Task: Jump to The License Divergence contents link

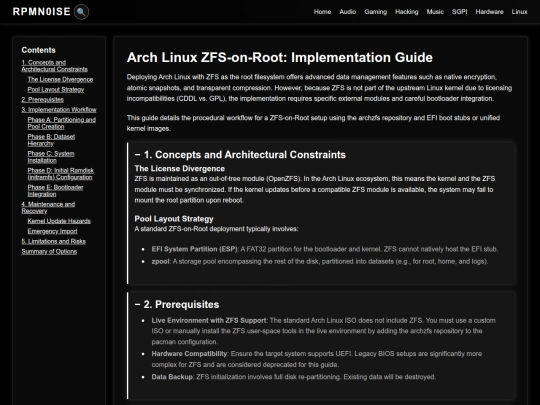Action: (x=60, y=79)
